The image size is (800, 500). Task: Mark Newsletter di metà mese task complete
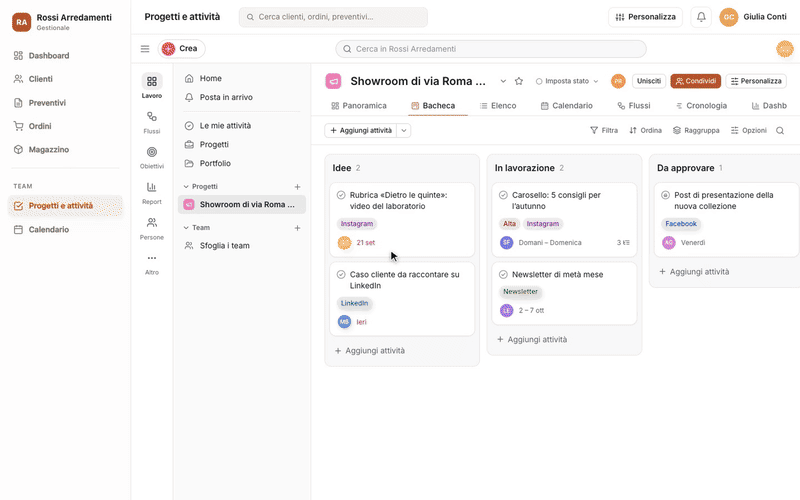tap(503, 274)
